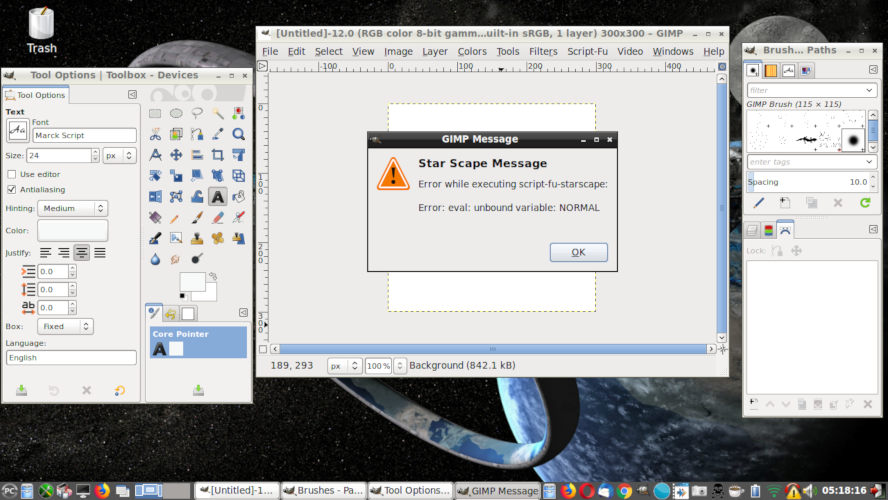The image size is (888, 500).
Task: Select the Airbrush tool
Action: click(238, 217)
